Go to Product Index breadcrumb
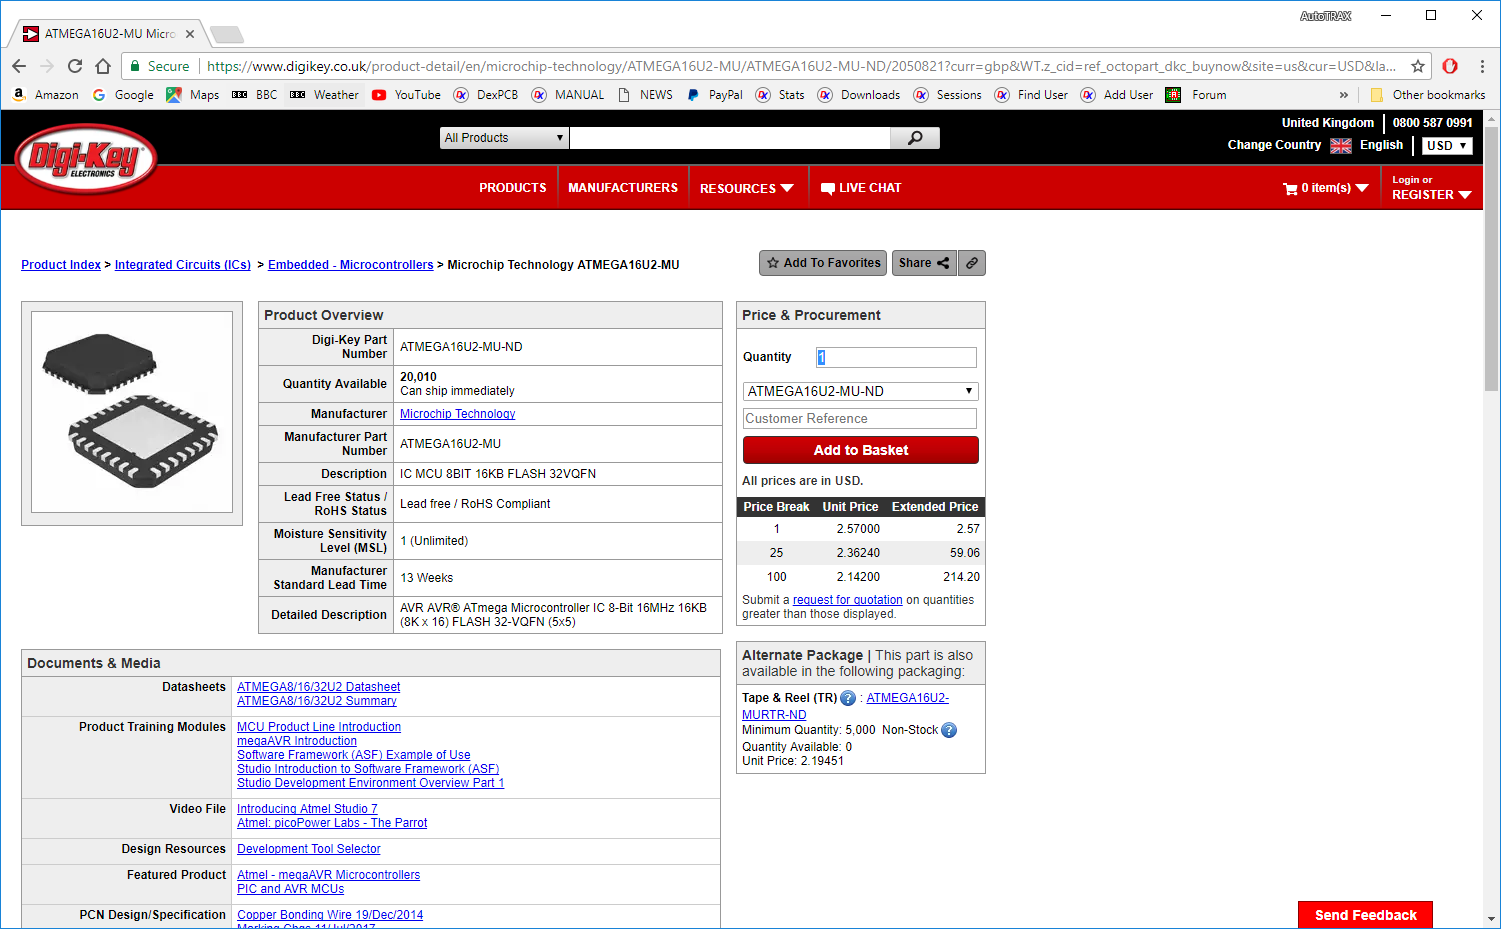The image size is (1501, 929). (x=61, y=265)
